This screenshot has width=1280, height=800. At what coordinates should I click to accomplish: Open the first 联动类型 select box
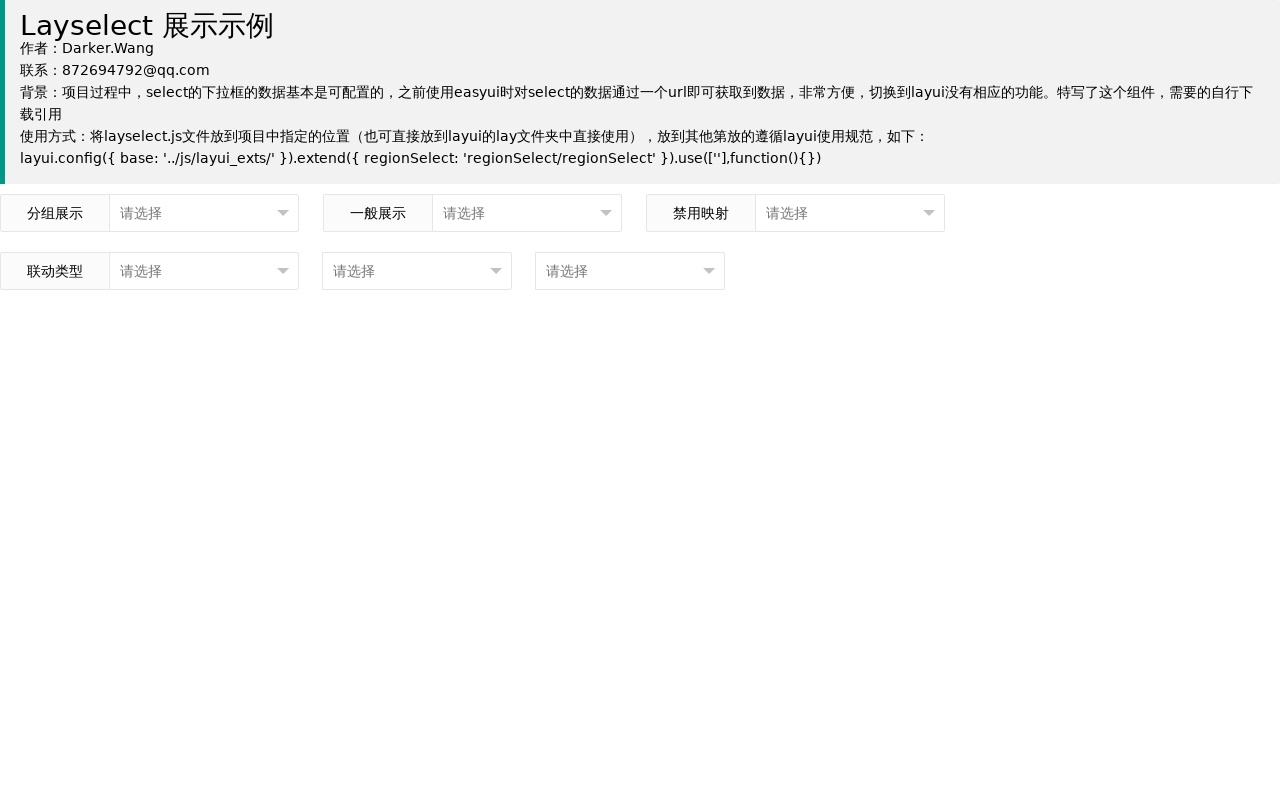pyautogui.click(x=204, y=271)
